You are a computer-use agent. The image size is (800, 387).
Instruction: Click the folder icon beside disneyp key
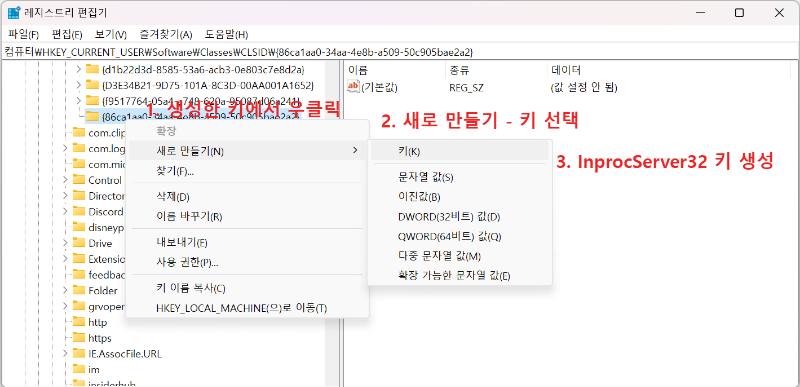[79, 227]
